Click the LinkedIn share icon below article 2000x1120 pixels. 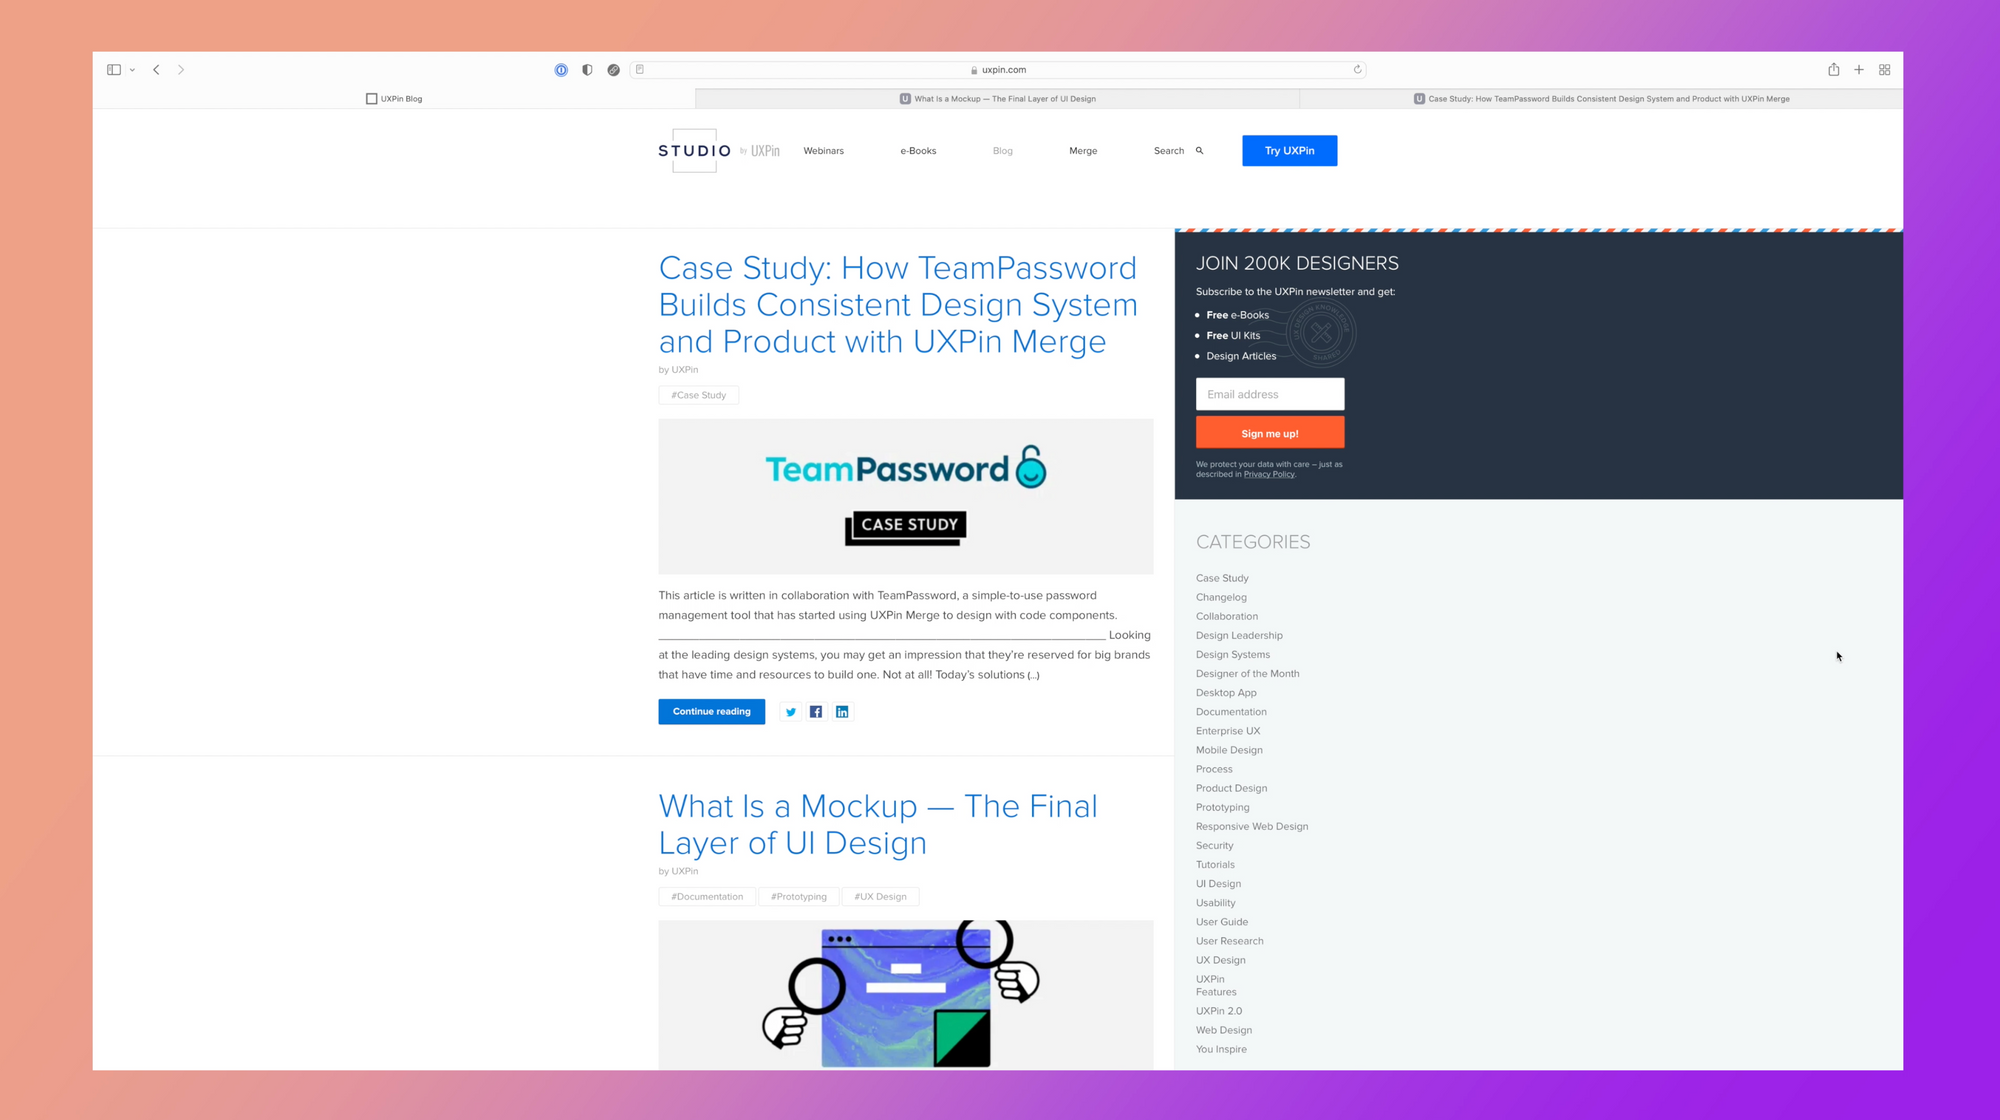point(842,710)
